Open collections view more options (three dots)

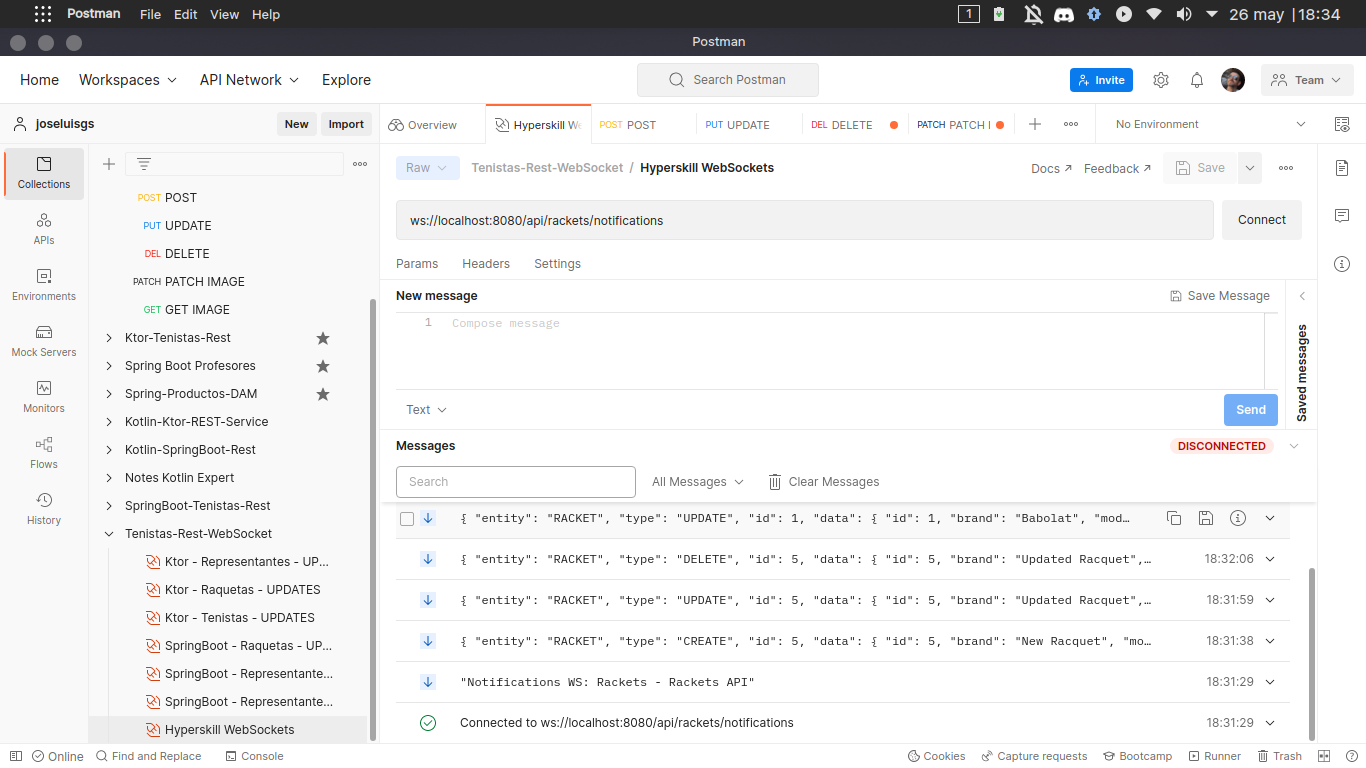pos(360,164)
